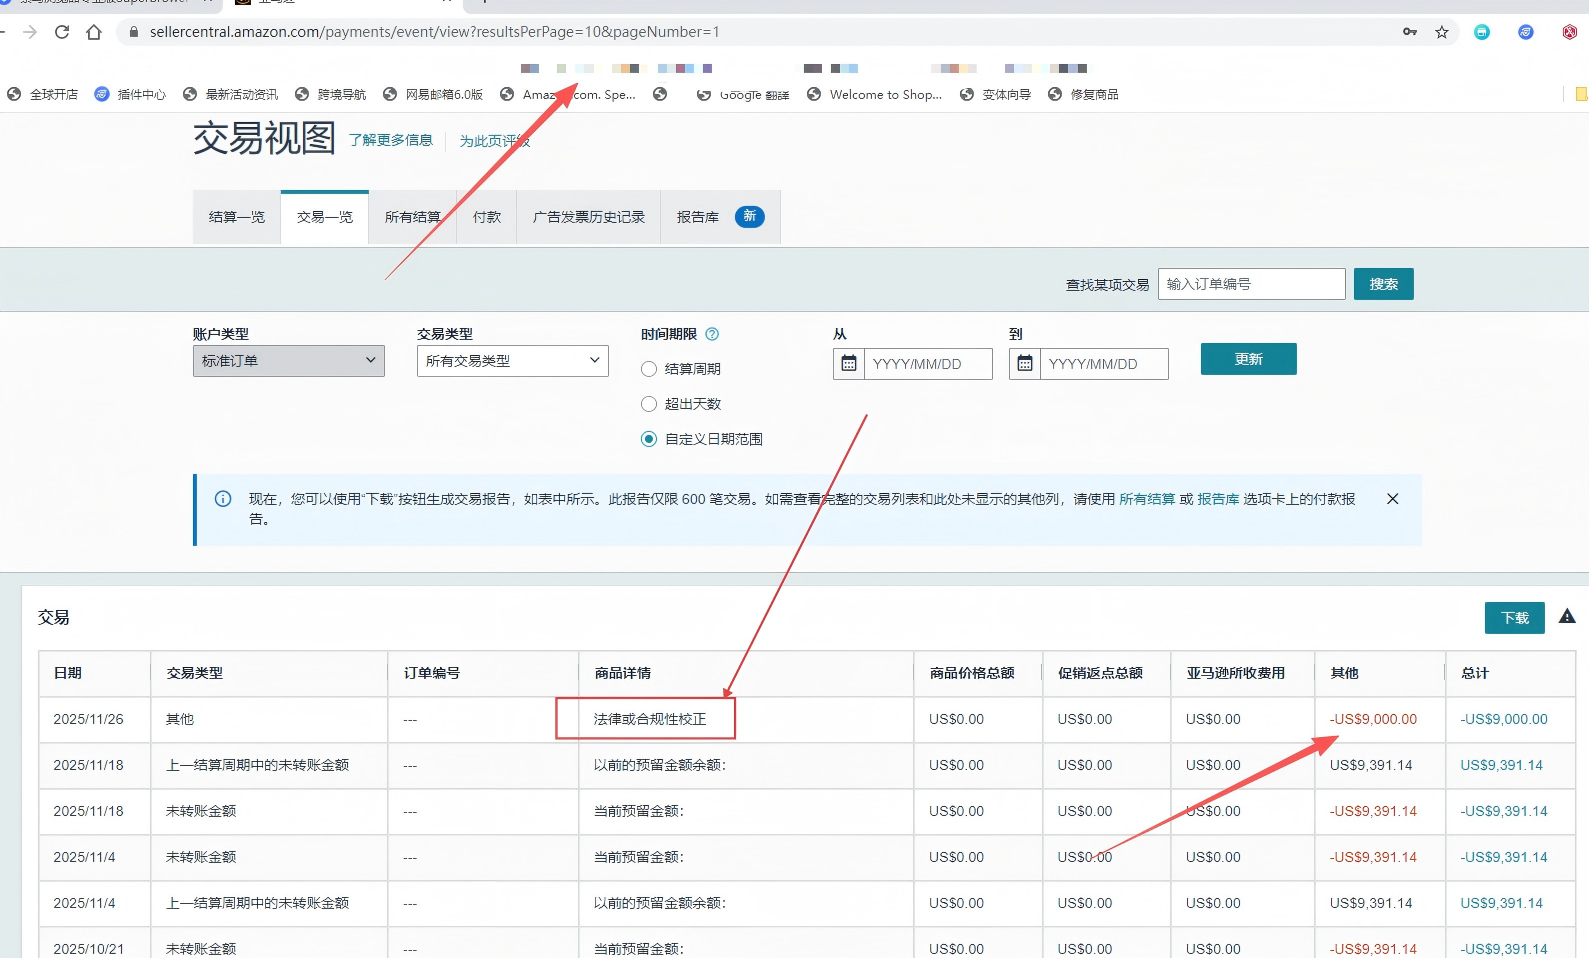This screenshot has height=958, width=1589.
Task: Click the order number search field
Action: pyautogui.click(x=1251, y=284)
